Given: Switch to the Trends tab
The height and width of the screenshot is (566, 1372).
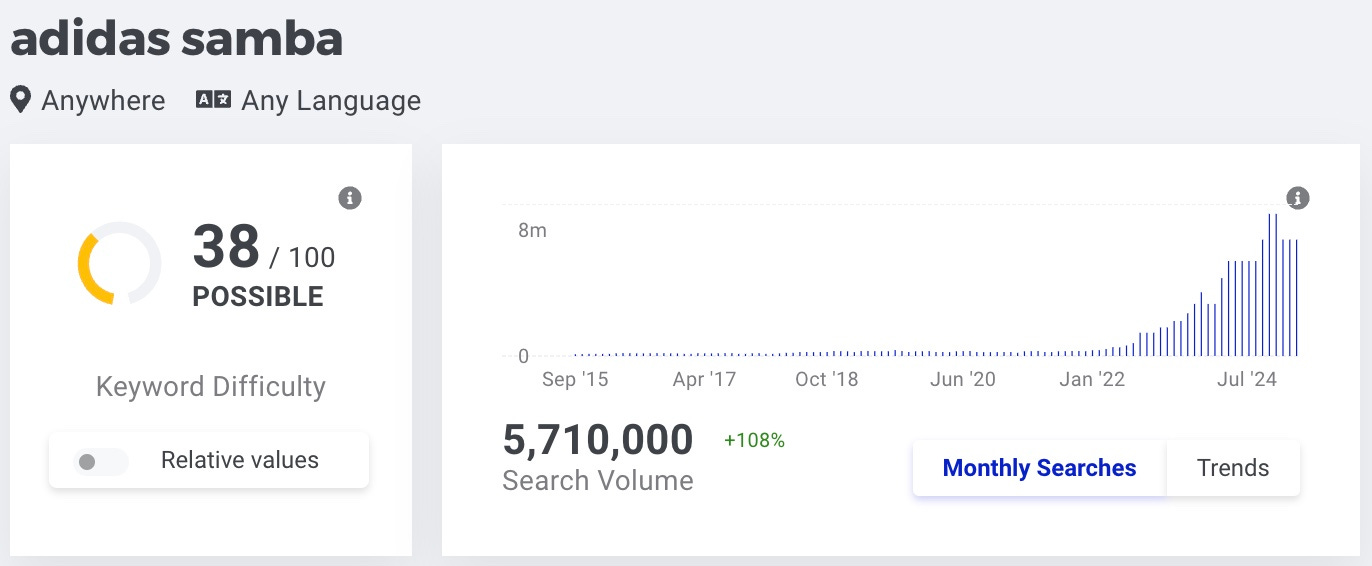Looking at the screenshot, I should tap(1233, 468).
